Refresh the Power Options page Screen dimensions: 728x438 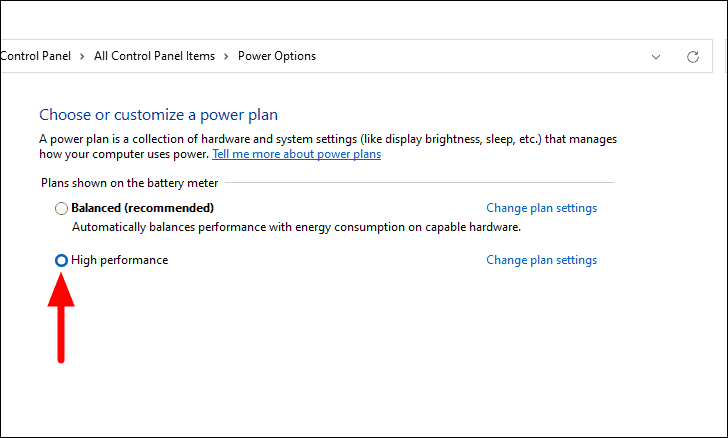tap(693, 57)
